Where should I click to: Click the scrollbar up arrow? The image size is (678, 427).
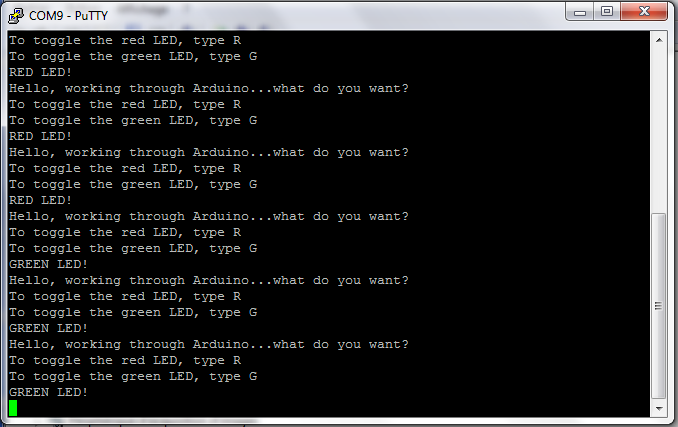[x=659, y=38]
